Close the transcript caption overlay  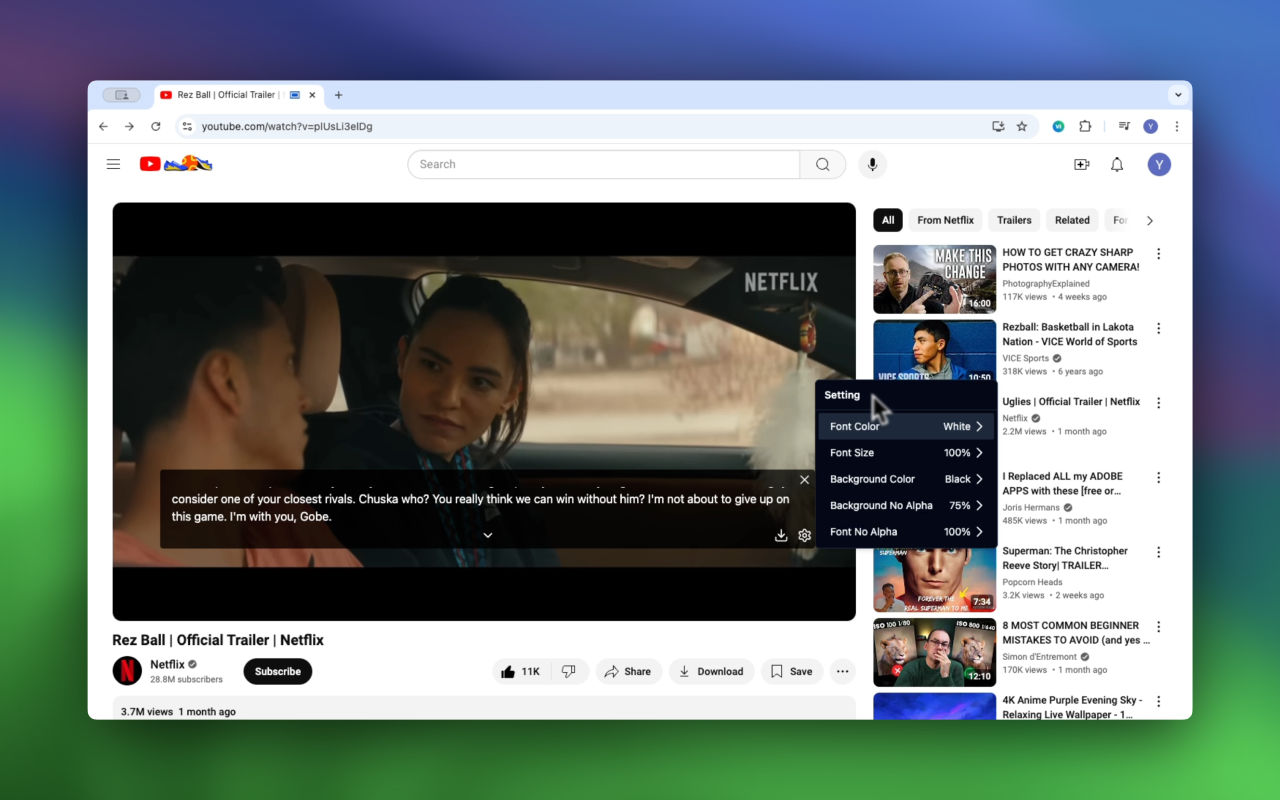click(x=804, y=480)
